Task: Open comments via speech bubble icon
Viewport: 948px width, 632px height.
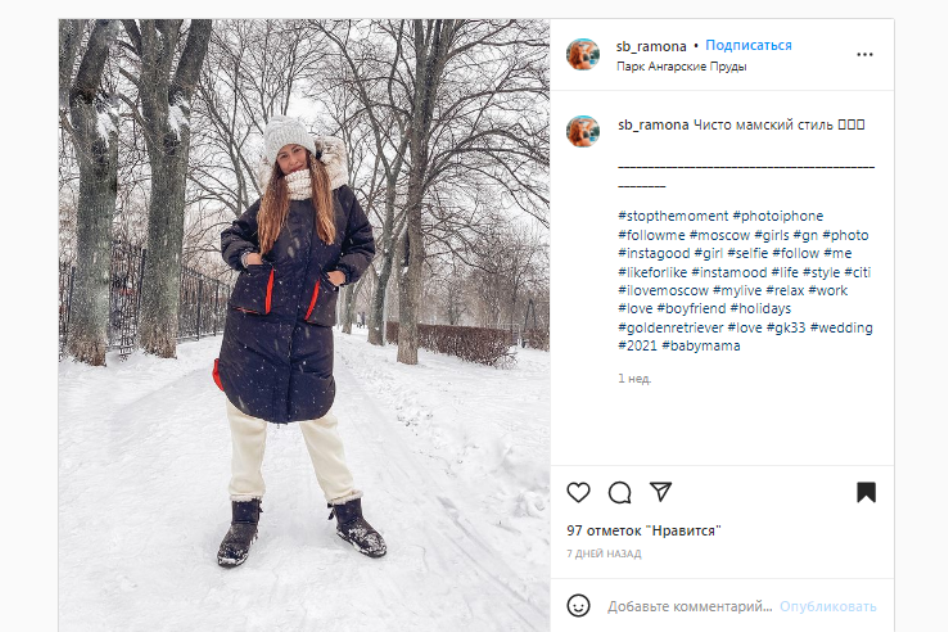Action: (x=620, y=492)
